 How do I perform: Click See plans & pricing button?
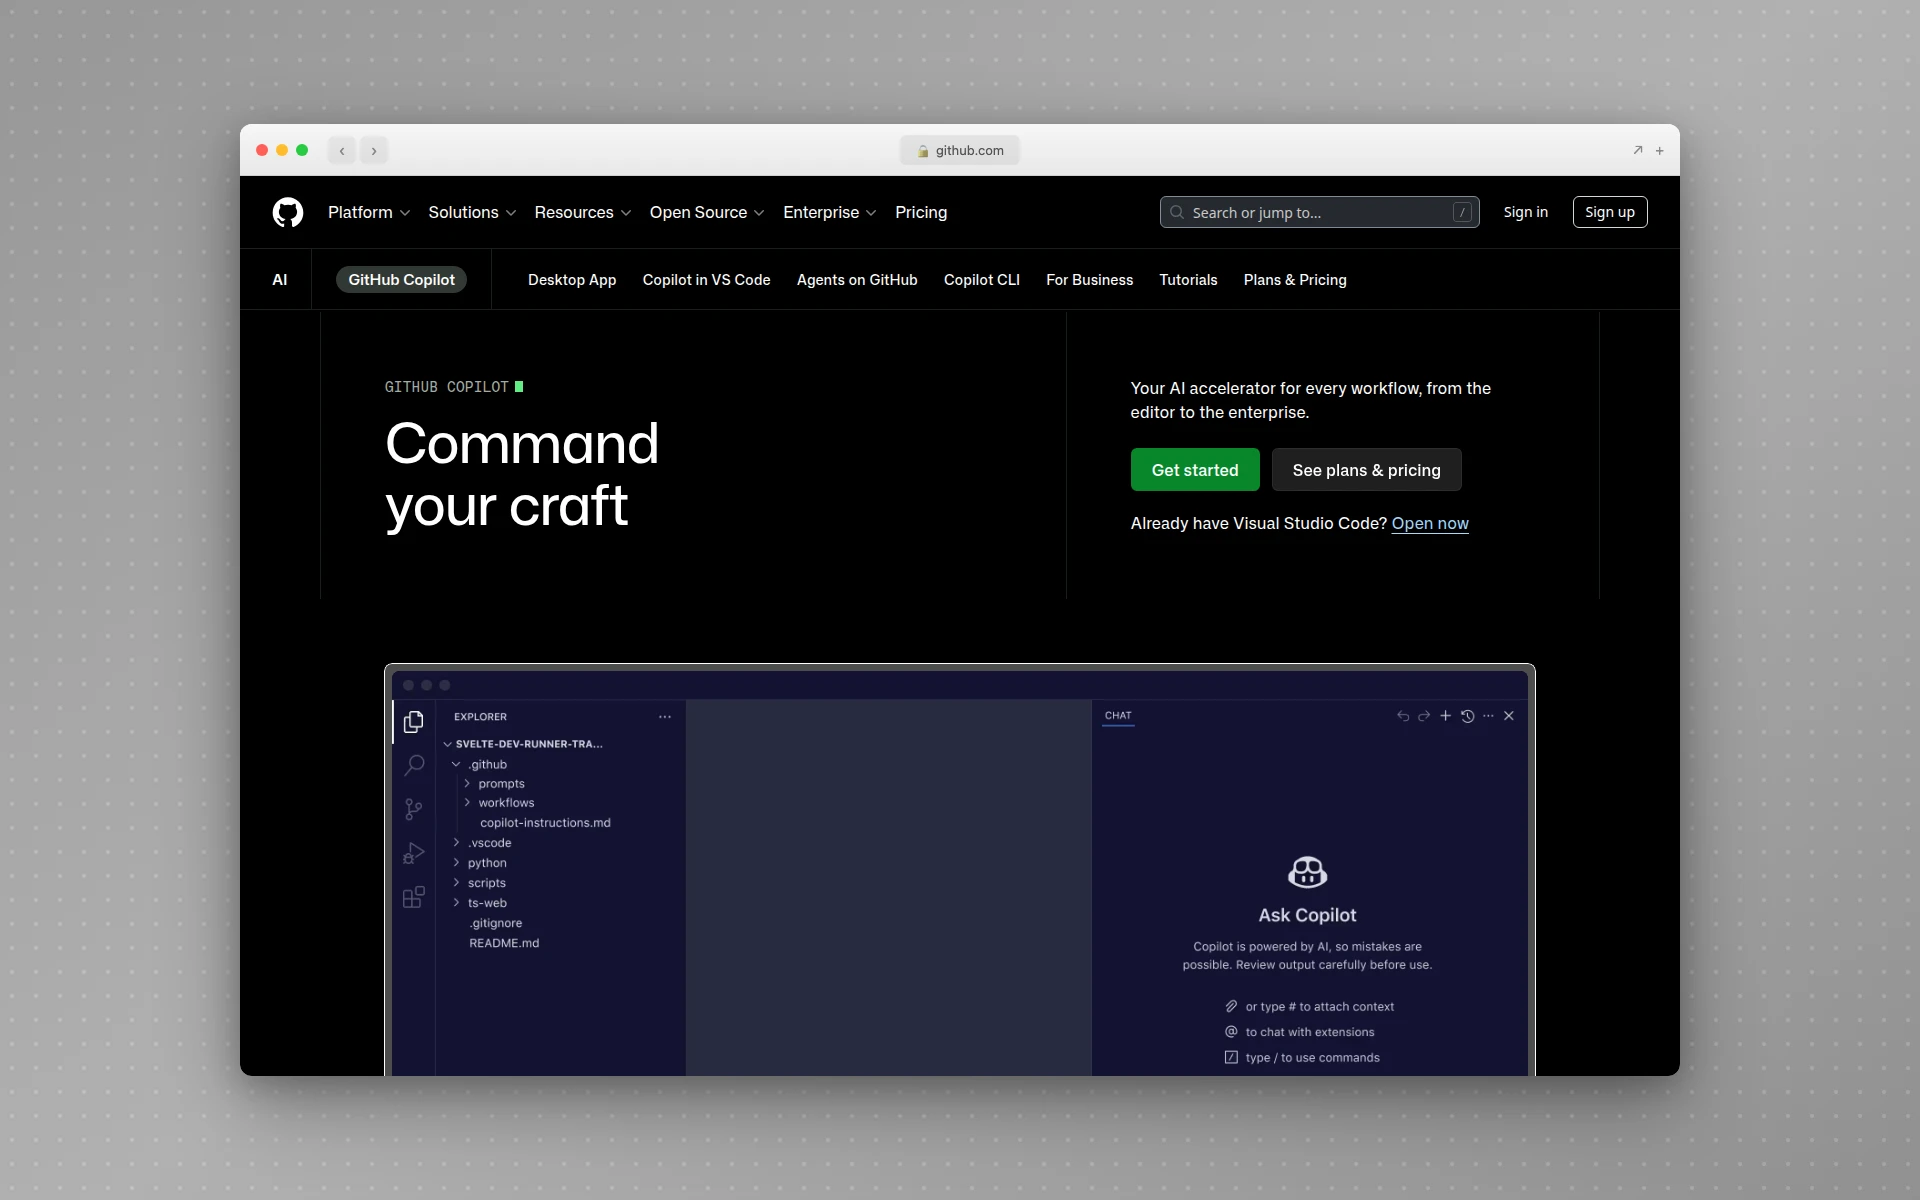pos(1366,470)
